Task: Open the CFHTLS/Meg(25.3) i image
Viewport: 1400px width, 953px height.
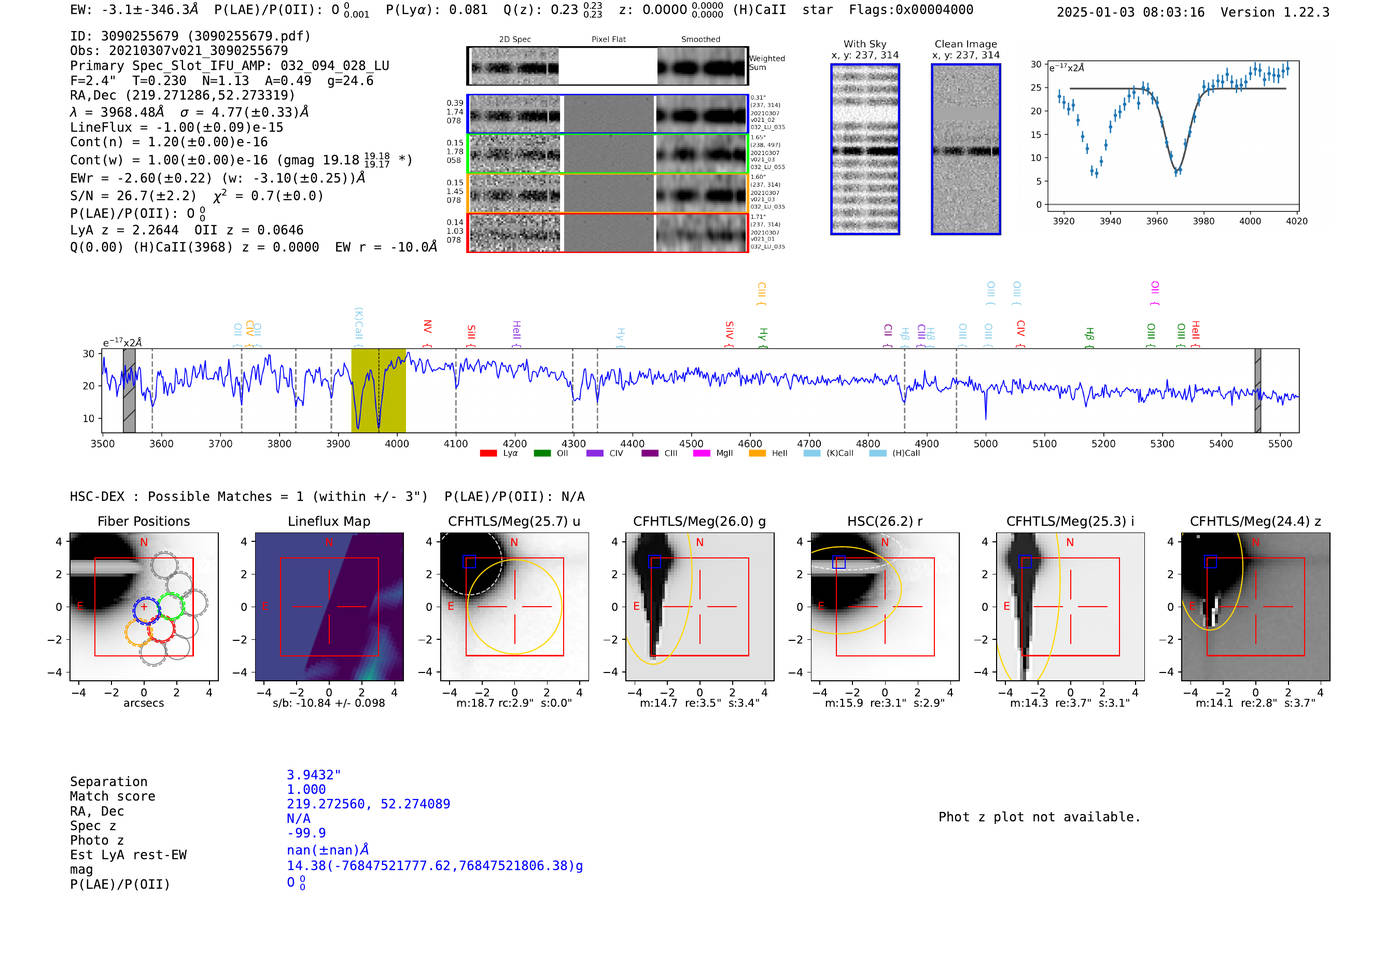Action: (x=1070, y=607)
